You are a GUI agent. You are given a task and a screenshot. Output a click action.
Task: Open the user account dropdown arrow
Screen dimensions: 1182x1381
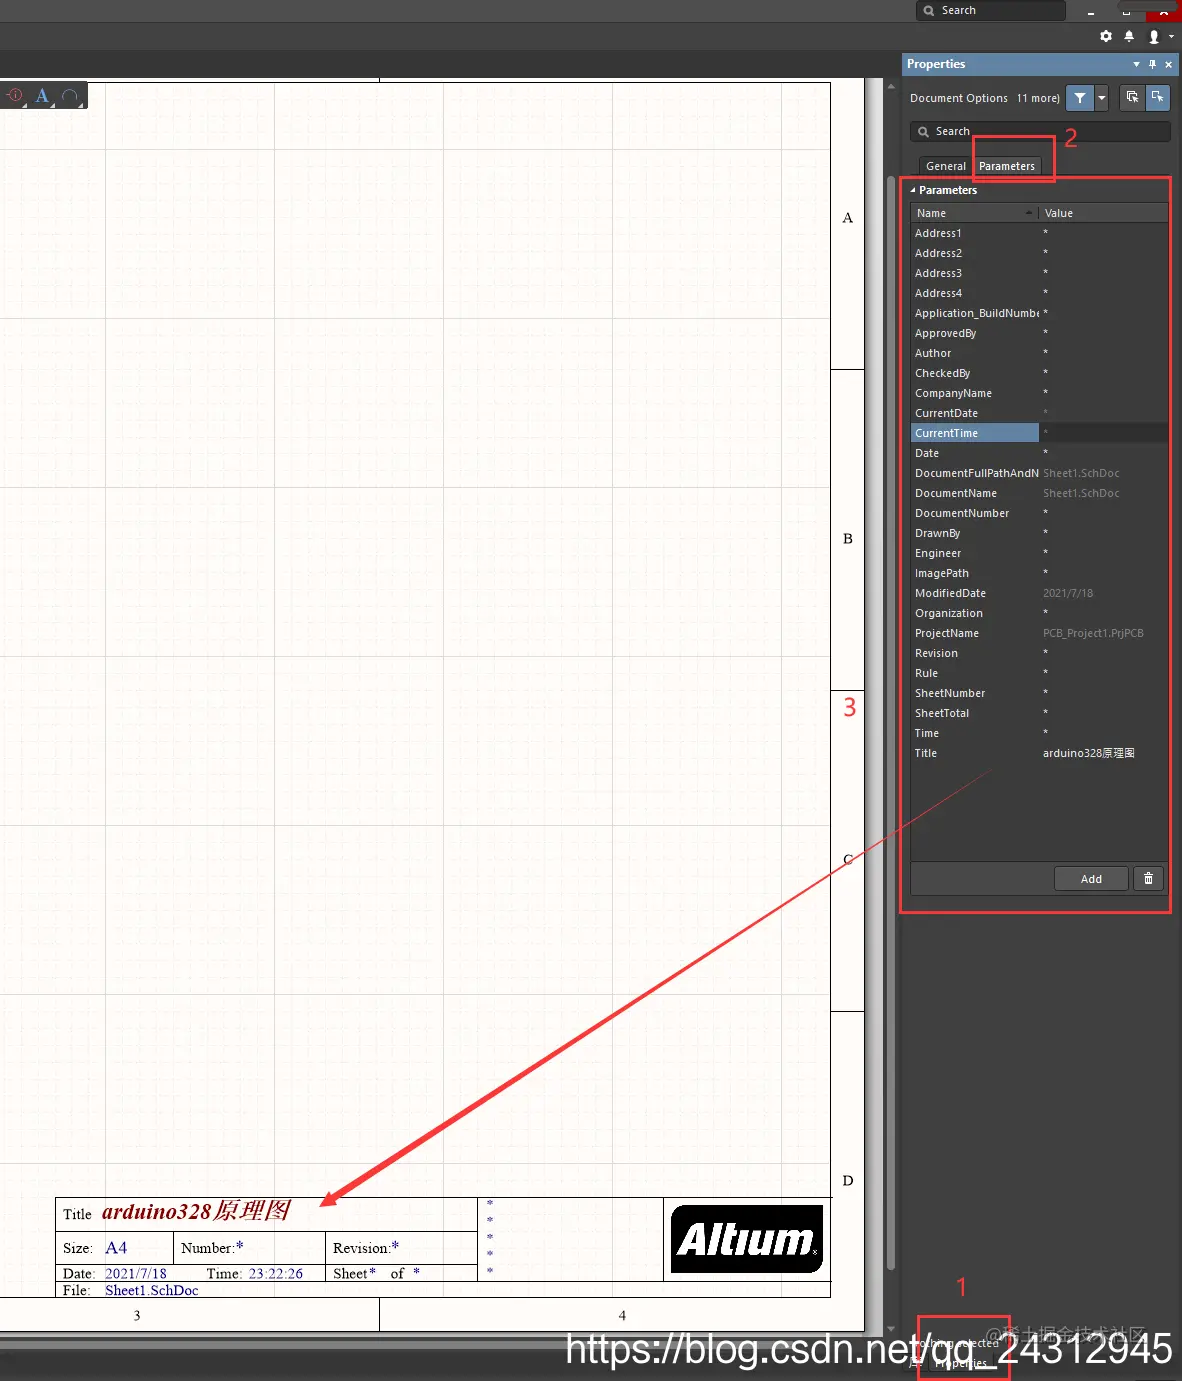pos(1171,36)
